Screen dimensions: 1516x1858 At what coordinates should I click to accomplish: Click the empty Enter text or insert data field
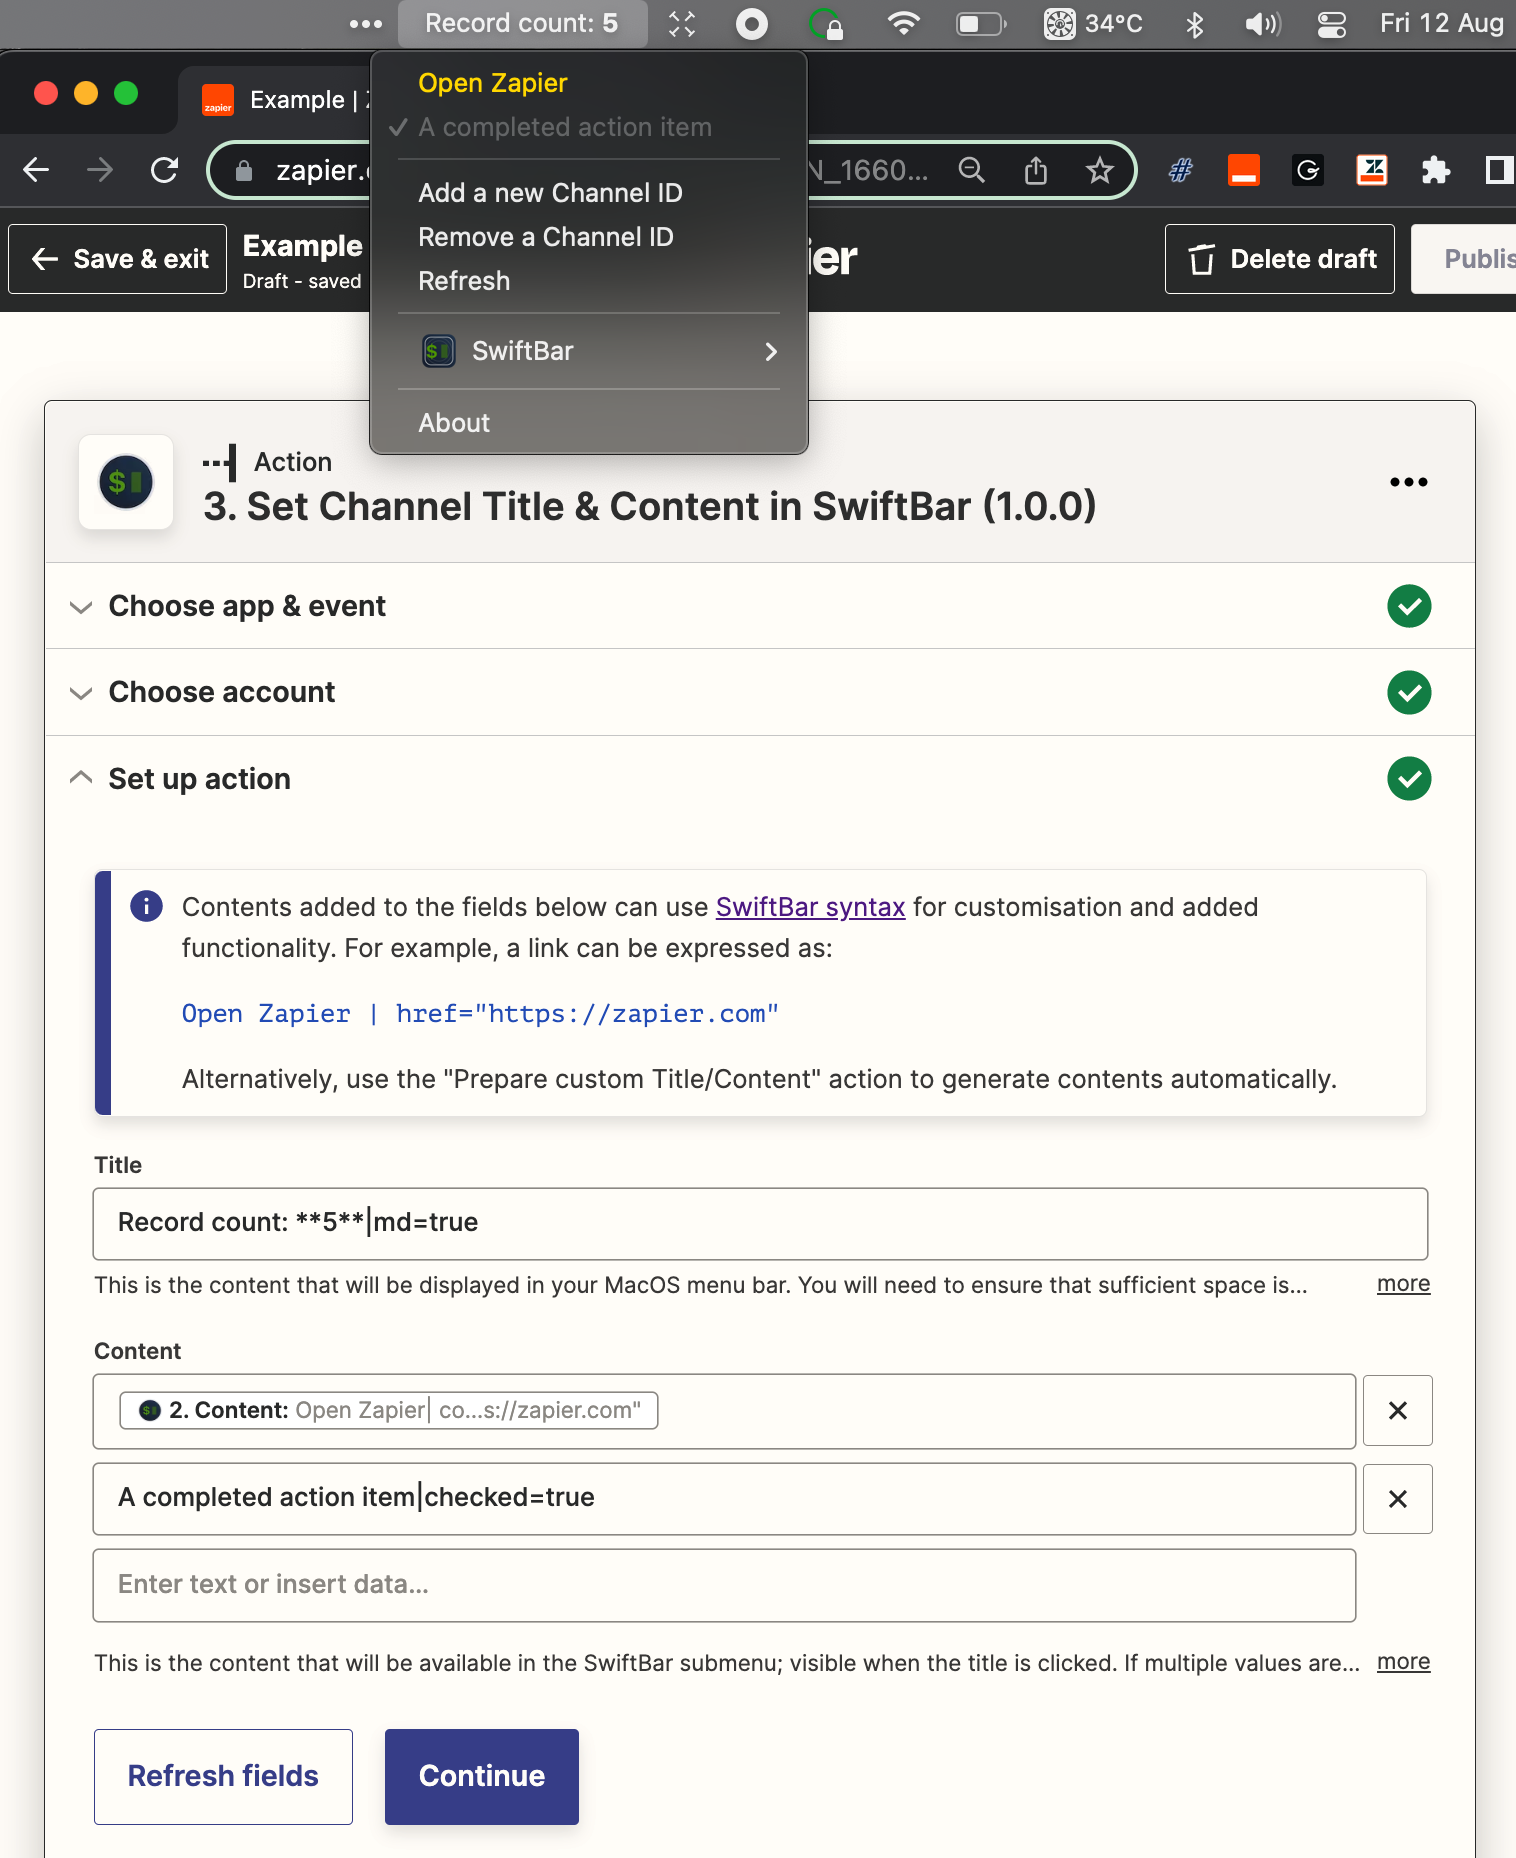tap(724, 1586)
